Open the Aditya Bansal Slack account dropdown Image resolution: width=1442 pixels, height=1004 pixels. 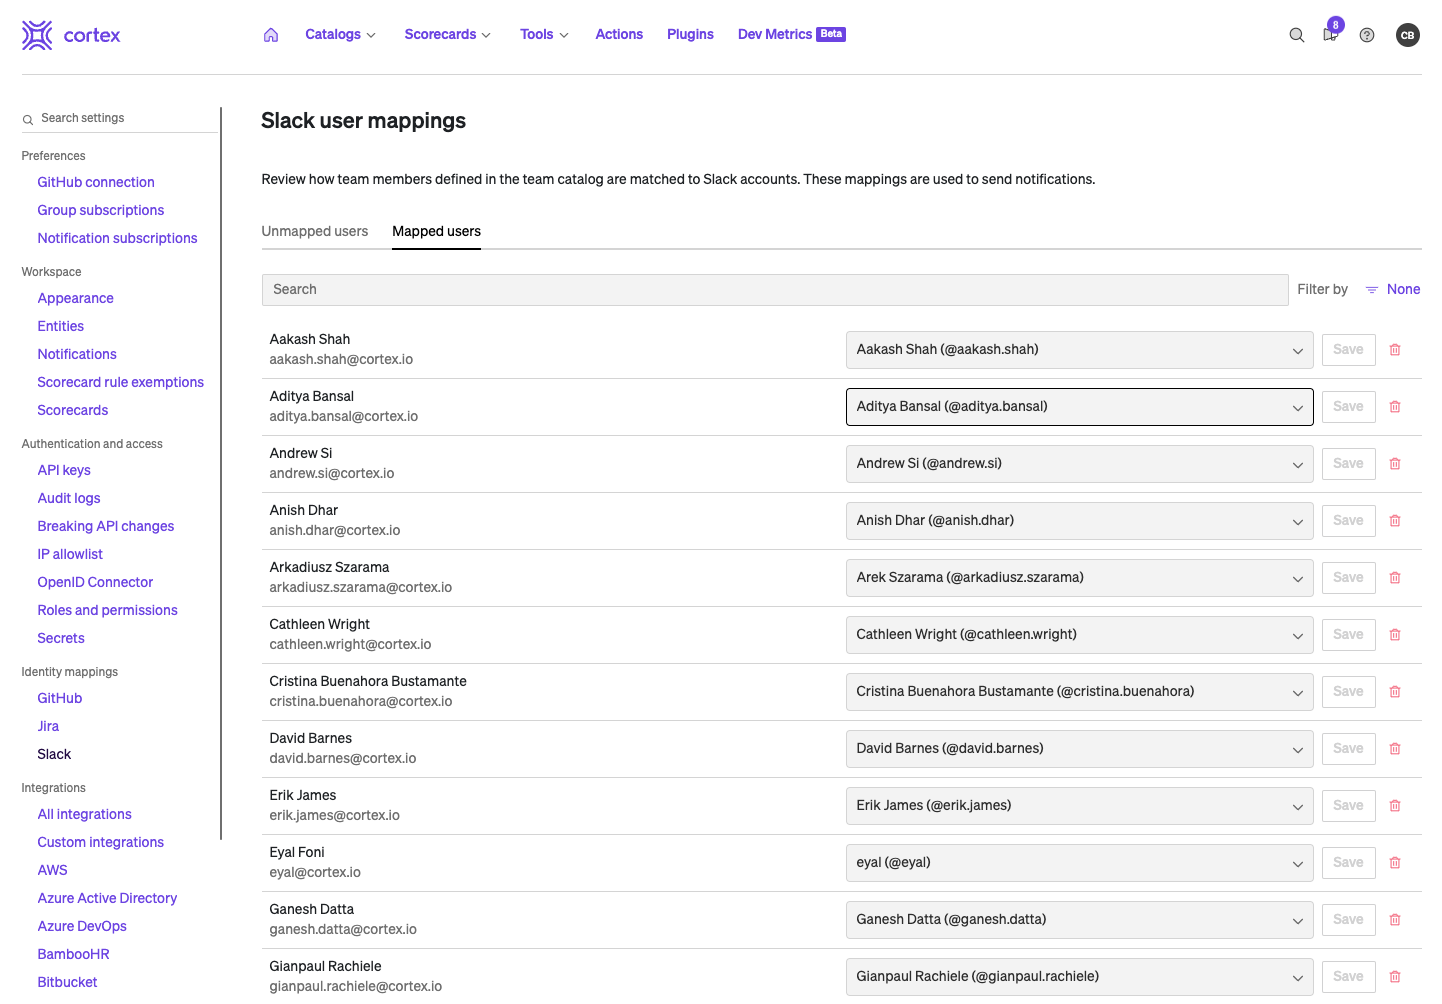click(x=1079, y=407)
